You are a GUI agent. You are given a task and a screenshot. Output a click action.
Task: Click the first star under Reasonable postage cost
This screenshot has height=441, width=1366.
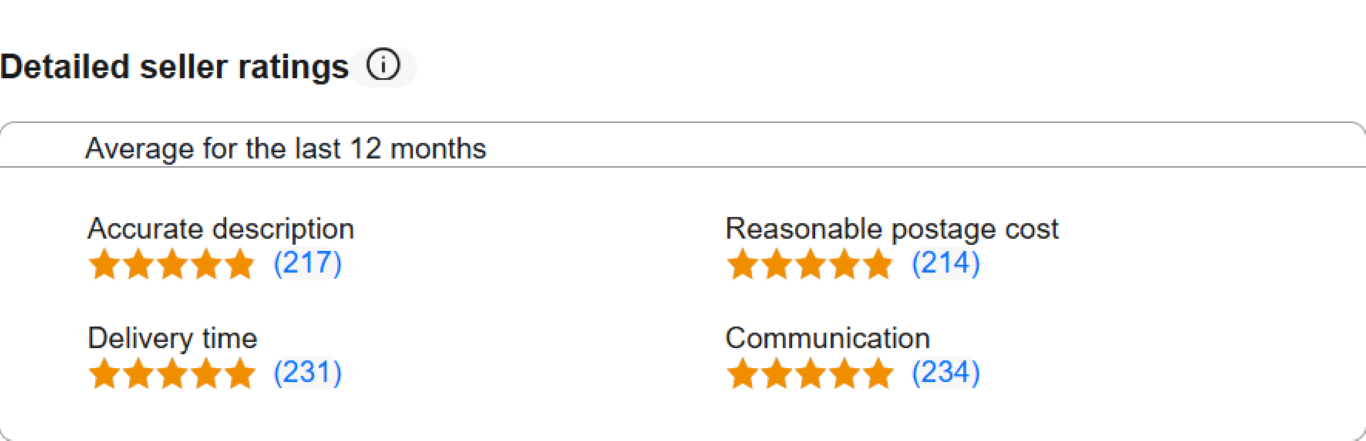[x=742, y=265]
